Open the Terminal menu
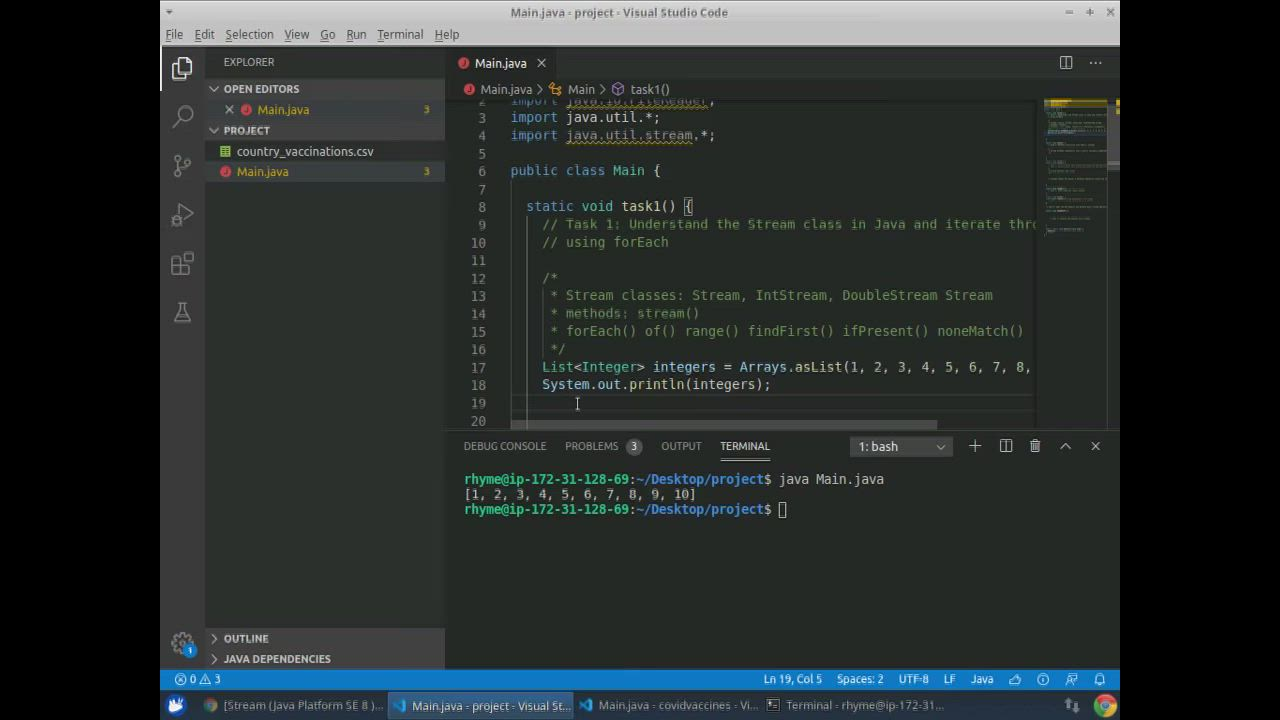This screenshot has height=720, width=1280. (400, 34)
